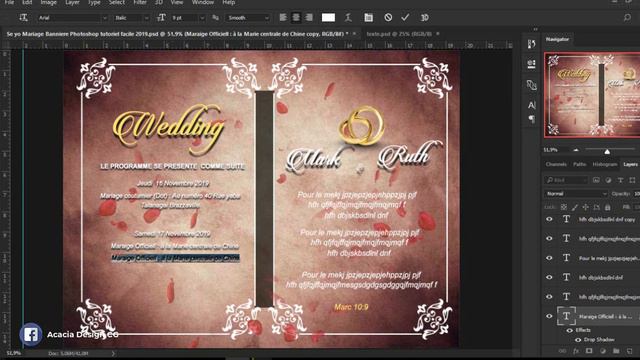Click link layers icon at panel bottom
640x360 pixels.
[562, 351]
